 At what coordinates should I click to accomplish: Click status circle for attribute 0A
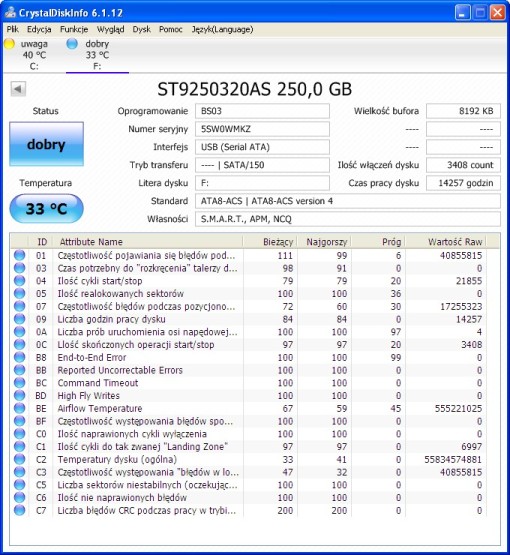pos(19,332)
